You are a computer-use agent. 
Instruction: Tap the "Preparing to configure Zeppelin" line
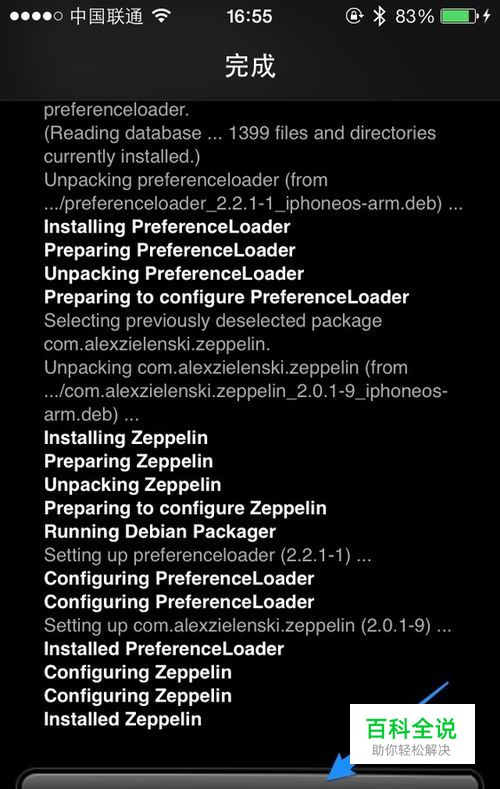click(185, 508)
